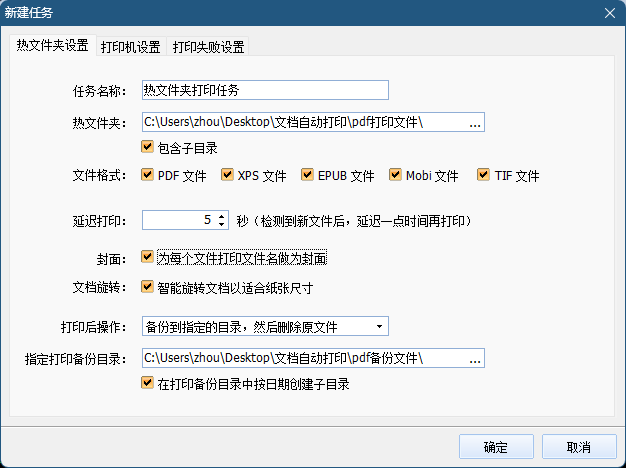Uncheck 智能旋转文档以适合纸张尺寸
This screenshot has height=468, width=626.
click(147, 286)
